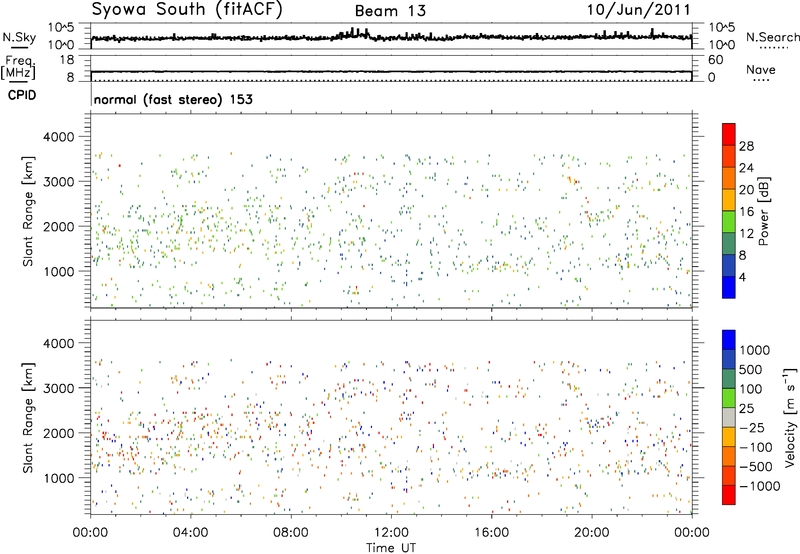Select the 'N.Sky' legend label
This screenshot has width=800, height=554.
click(x=19, y=37)
